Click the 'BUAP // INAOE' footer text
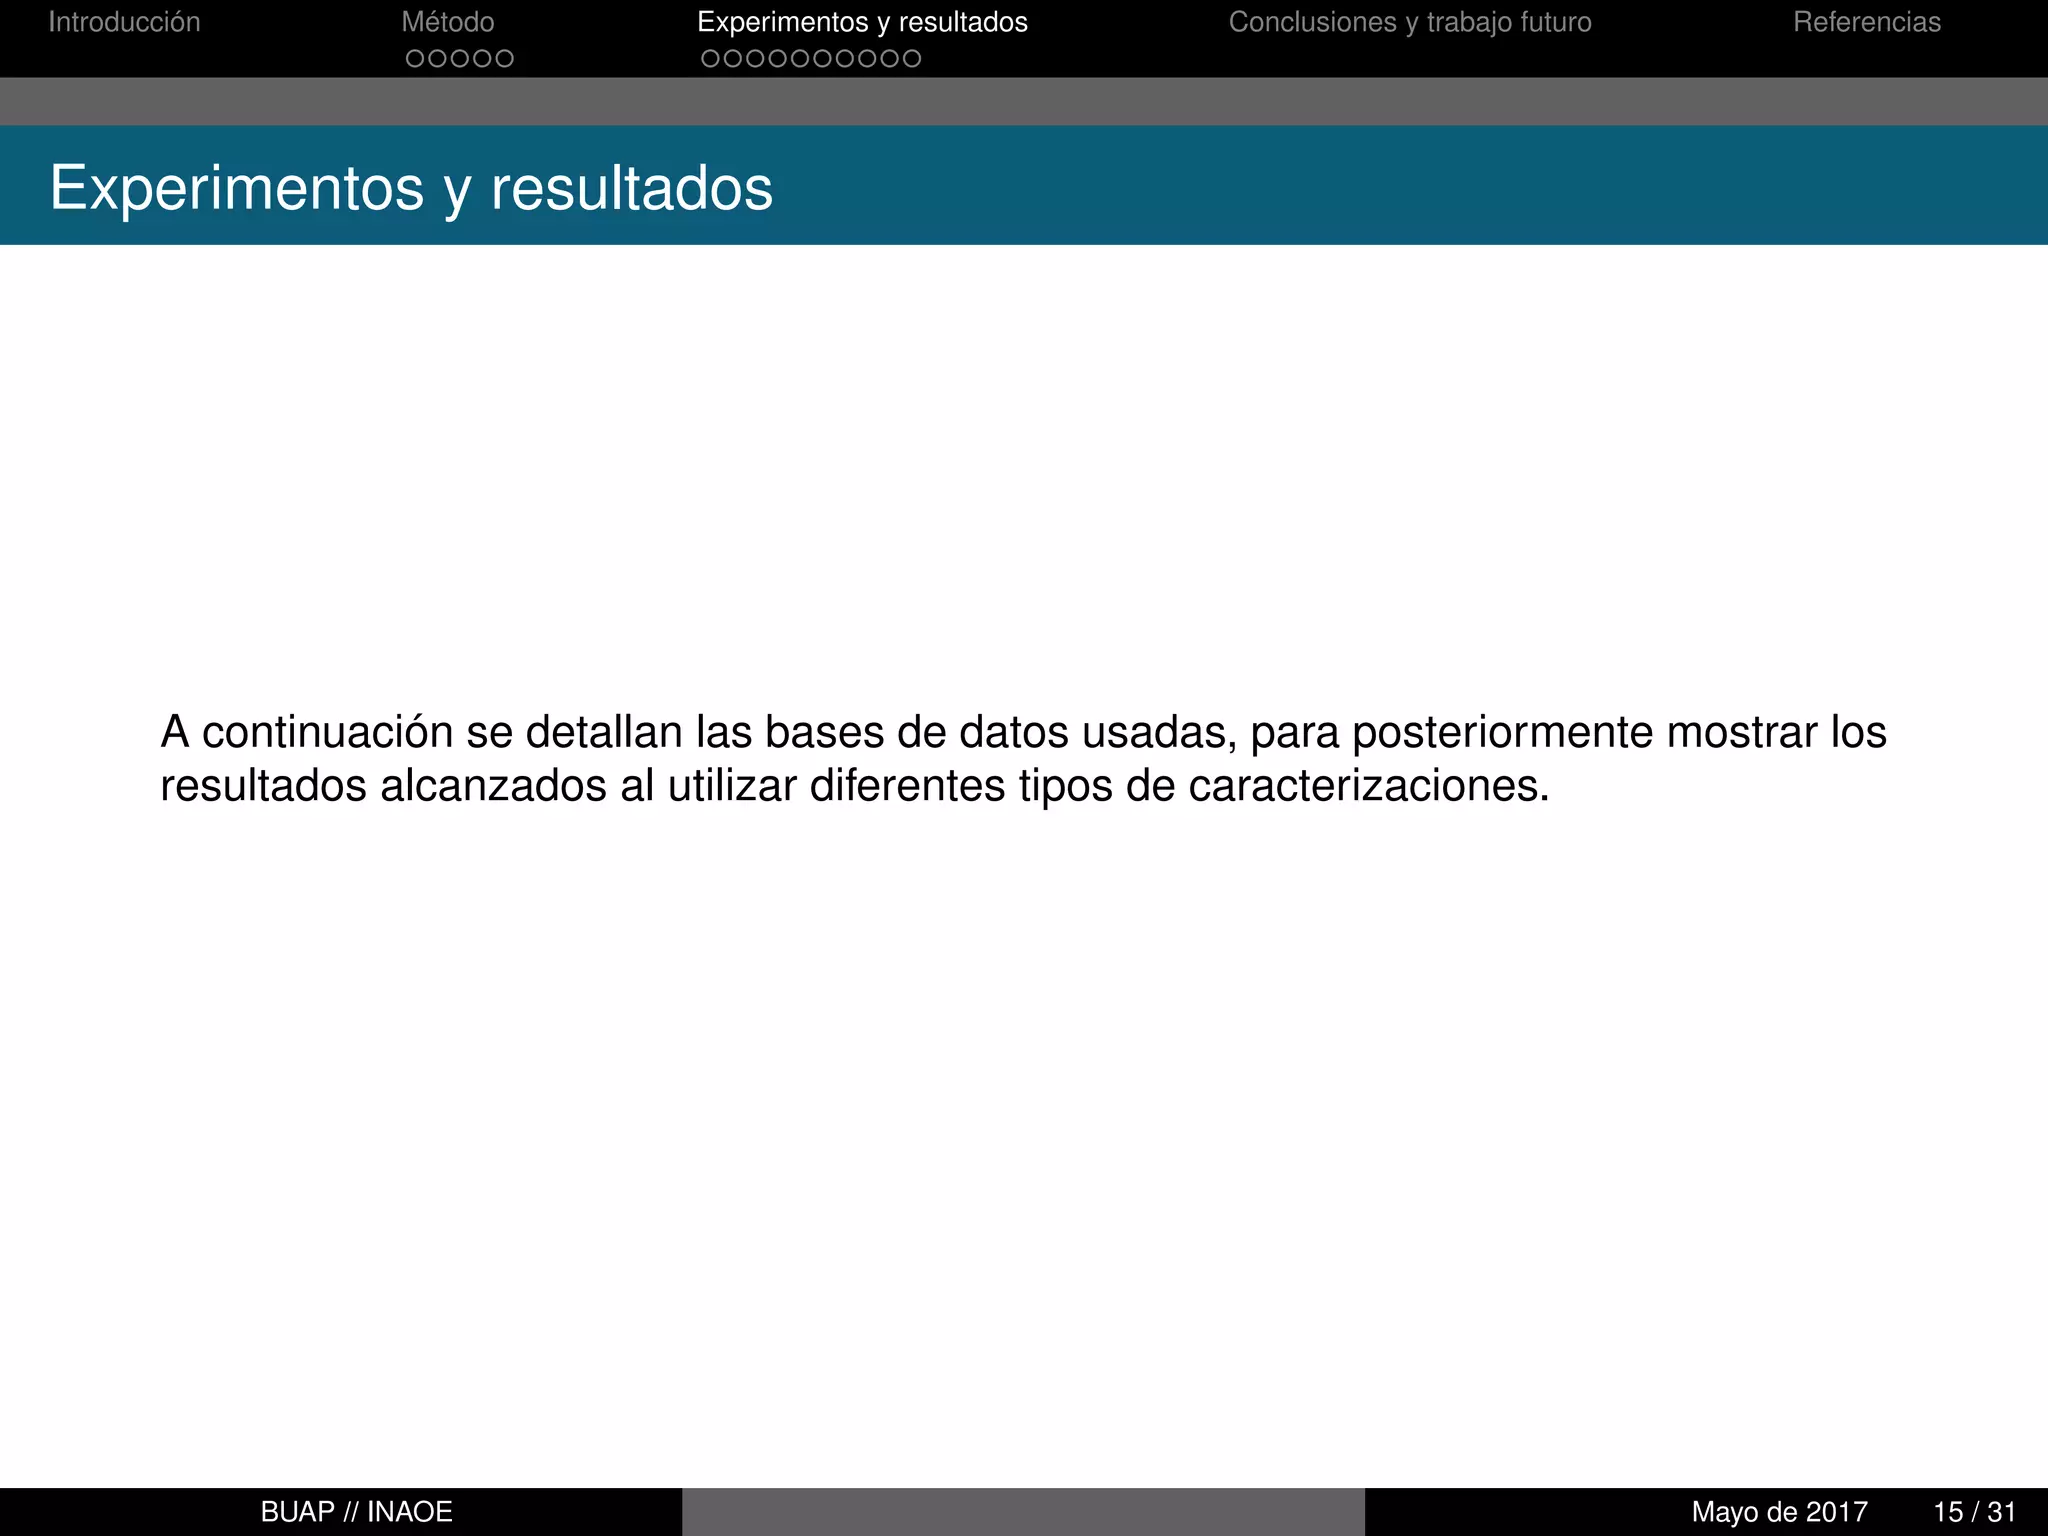This screenshot has width=2048, height=1536. (x=357, y=1512)
